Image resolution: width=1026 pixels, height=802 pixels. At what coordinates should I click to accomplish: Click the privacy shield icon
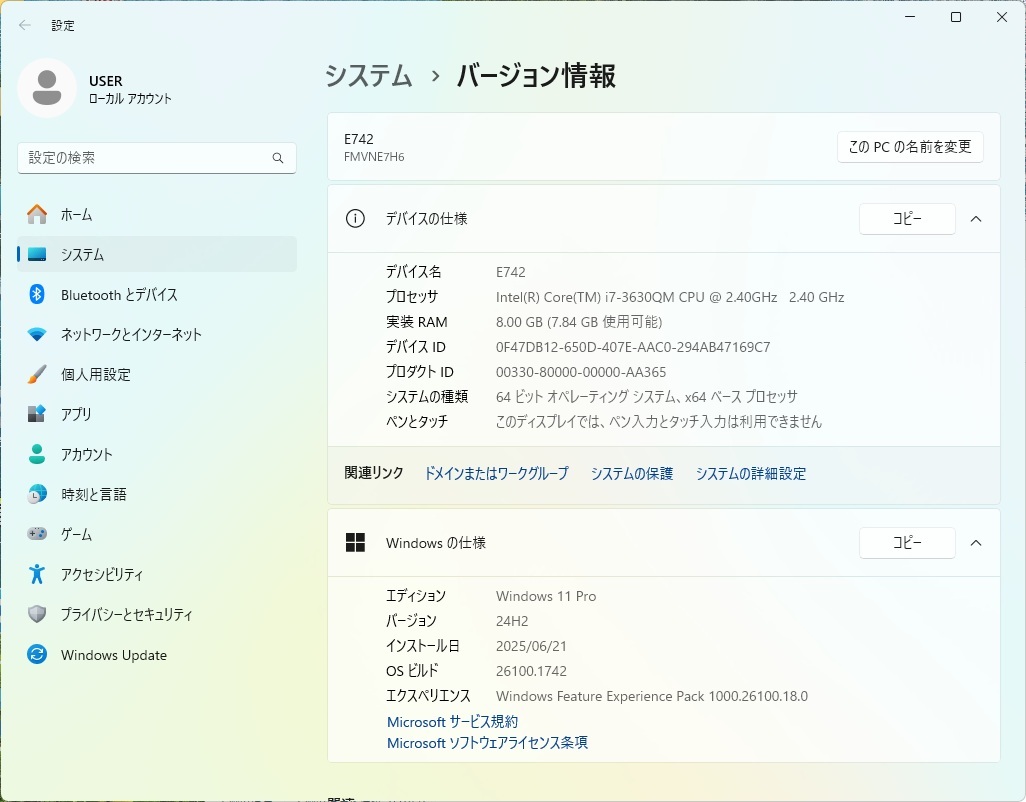click(x=37, y=614)
